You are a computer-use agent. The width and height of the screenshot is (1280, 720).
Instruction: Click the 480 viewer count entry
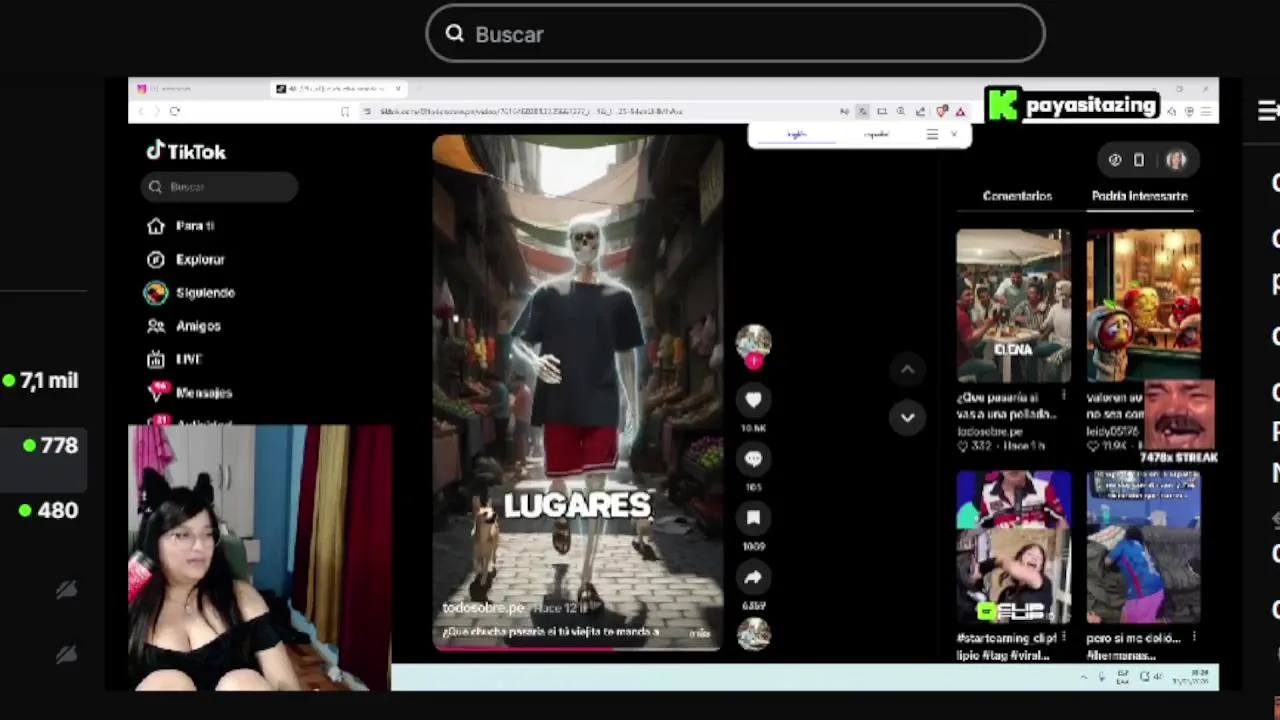tap(49, 510)
